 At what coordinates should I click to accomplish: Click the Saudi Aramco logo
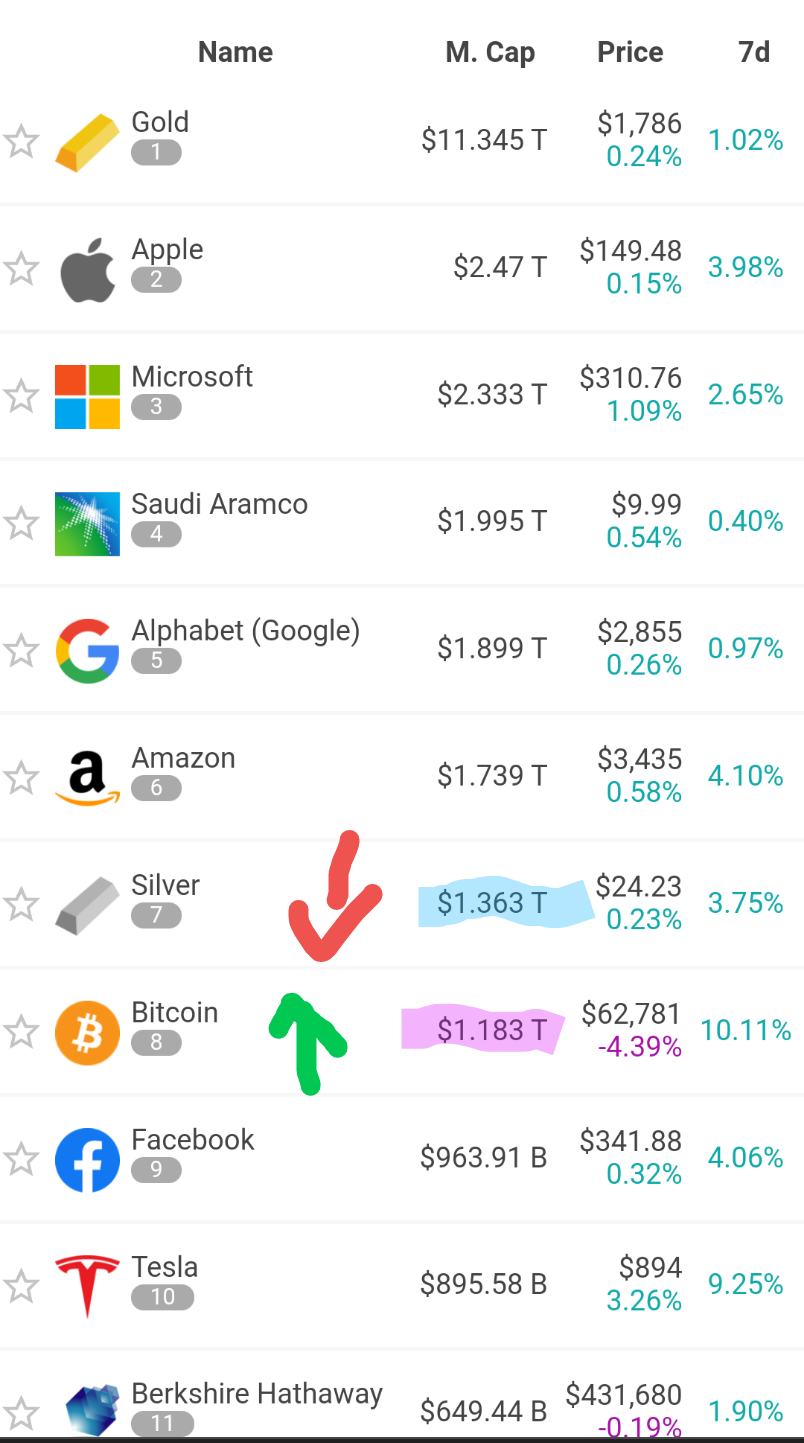87,524
